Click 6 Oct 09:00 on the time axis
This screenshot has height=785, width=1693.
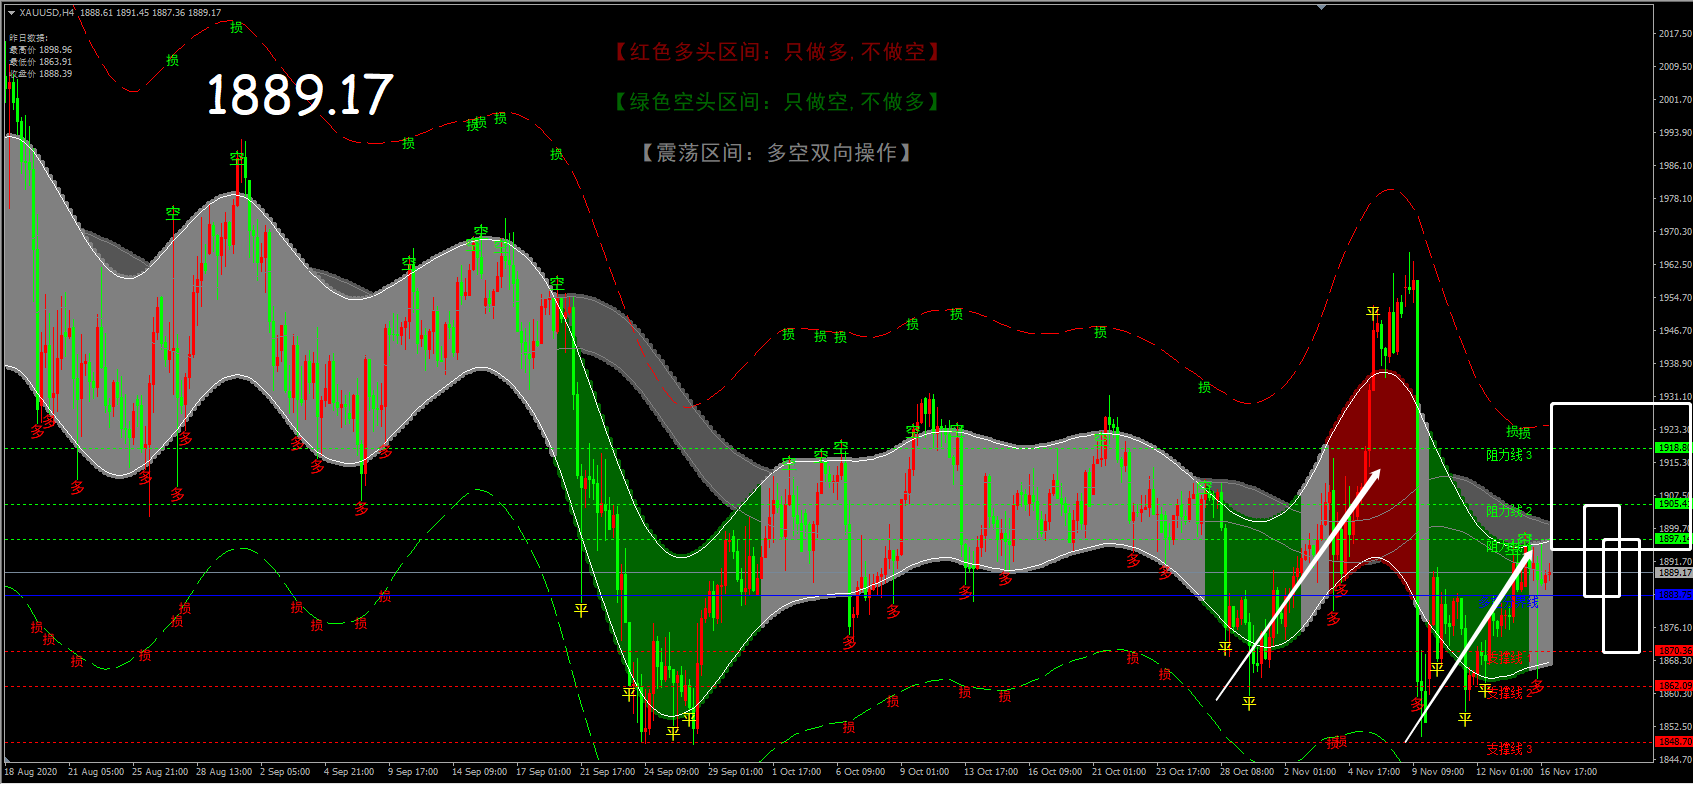(861, 772)
